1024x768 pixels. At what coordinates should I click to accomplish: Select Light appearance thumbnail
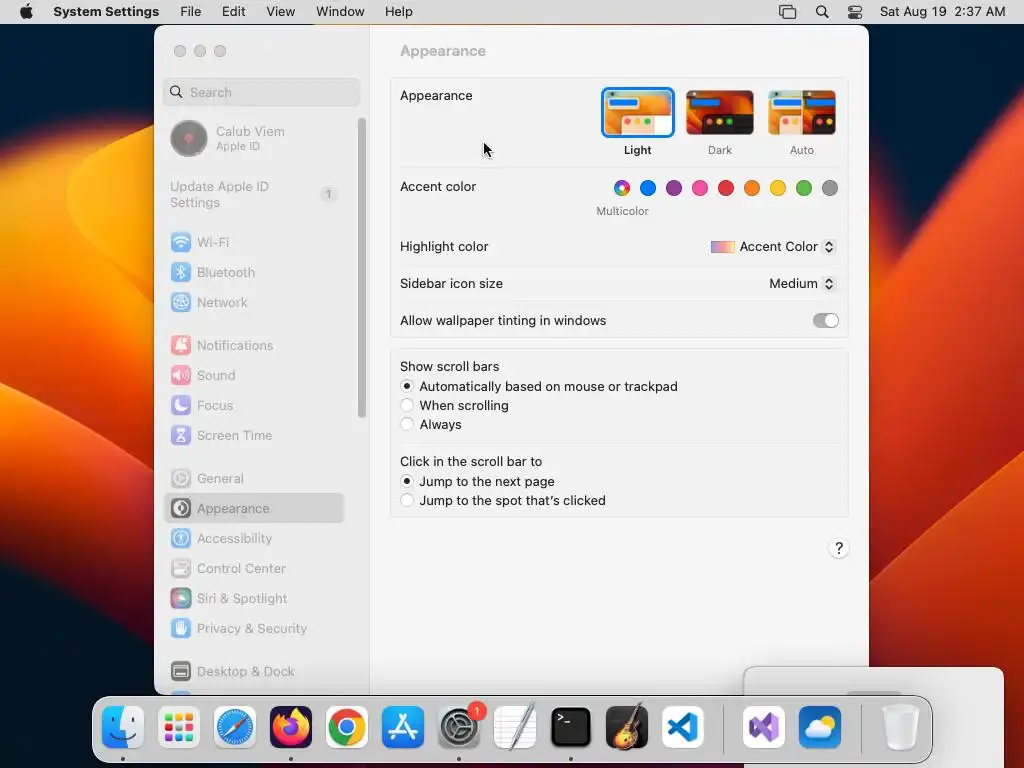[637, 112]
